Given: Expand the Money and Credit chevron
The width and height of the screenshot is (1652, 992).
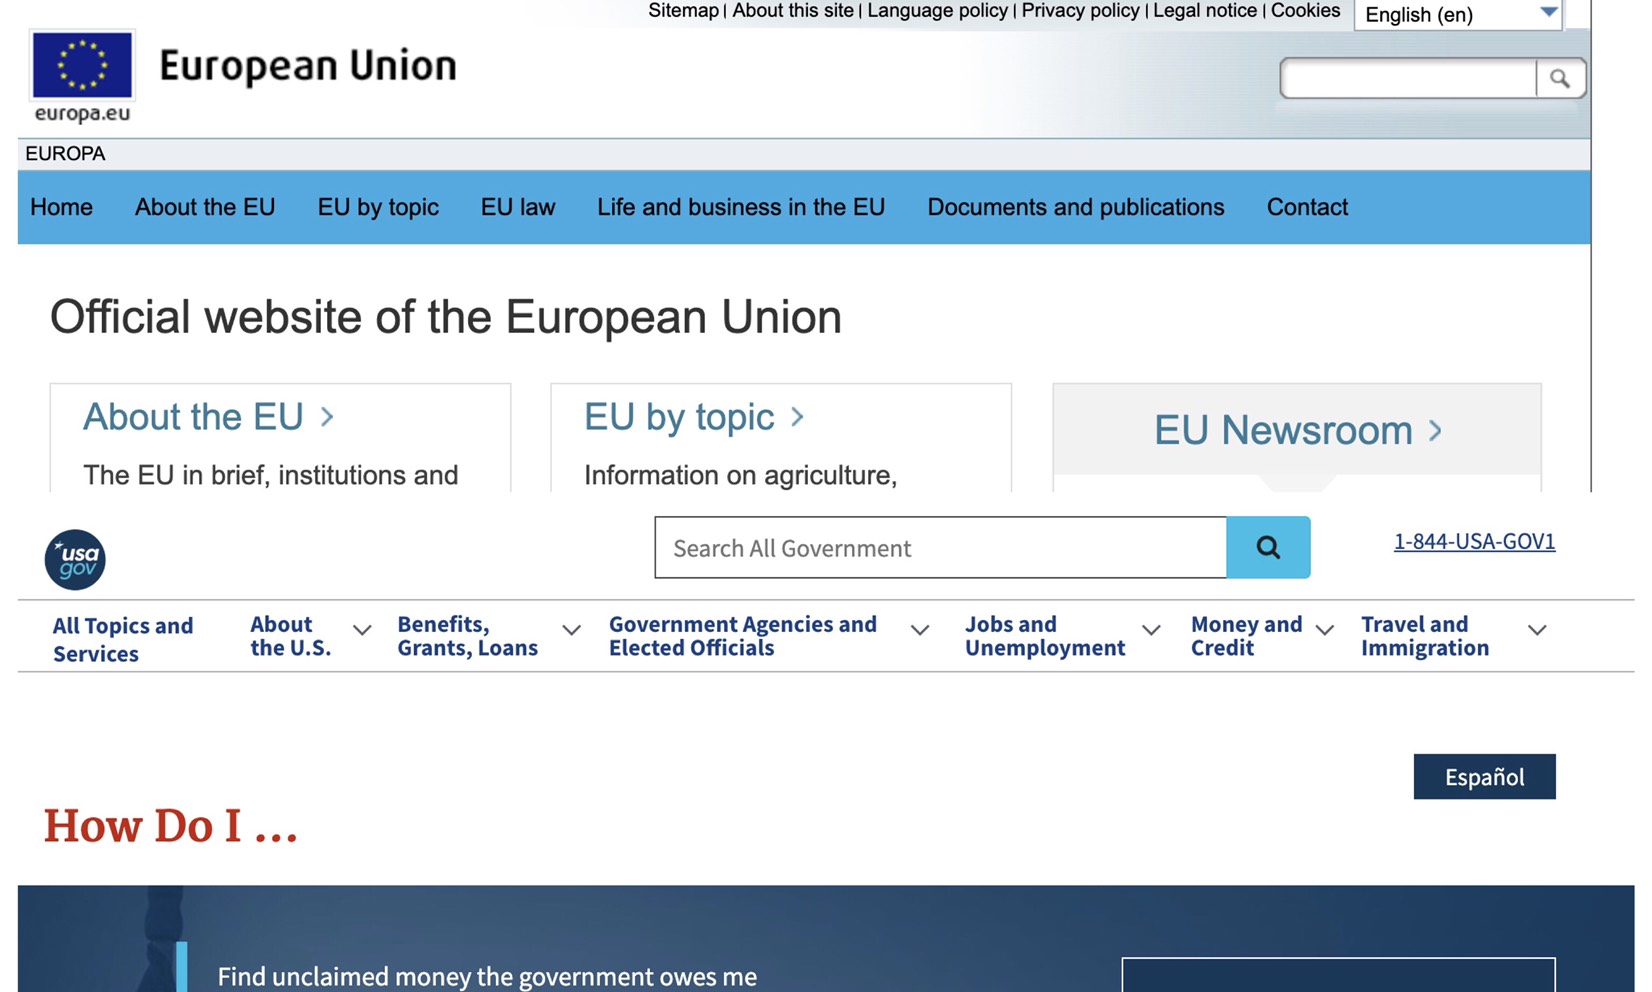Looking at the screenshot, I should (x=1324, y=630).
